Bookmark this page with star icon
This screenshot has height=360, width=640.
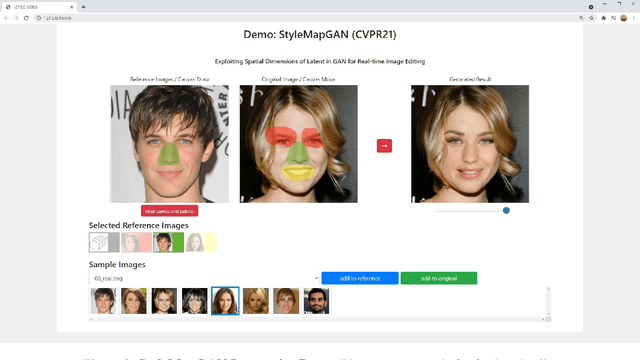tap(591, 18)
